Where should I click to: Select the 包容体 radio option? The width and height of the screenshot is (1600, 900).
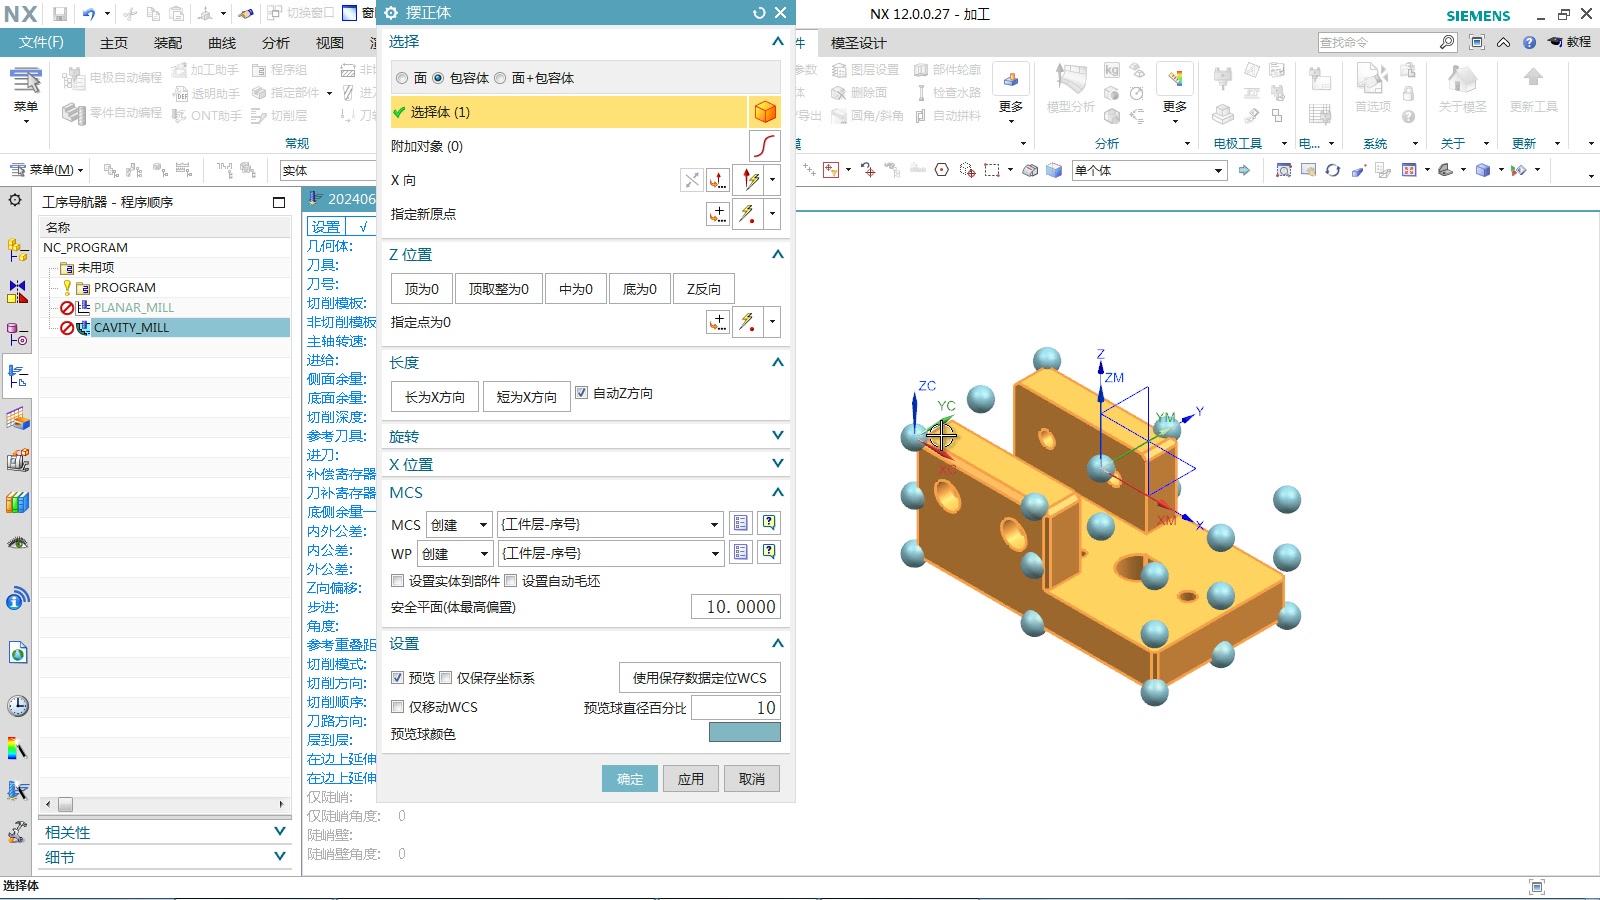438,78
